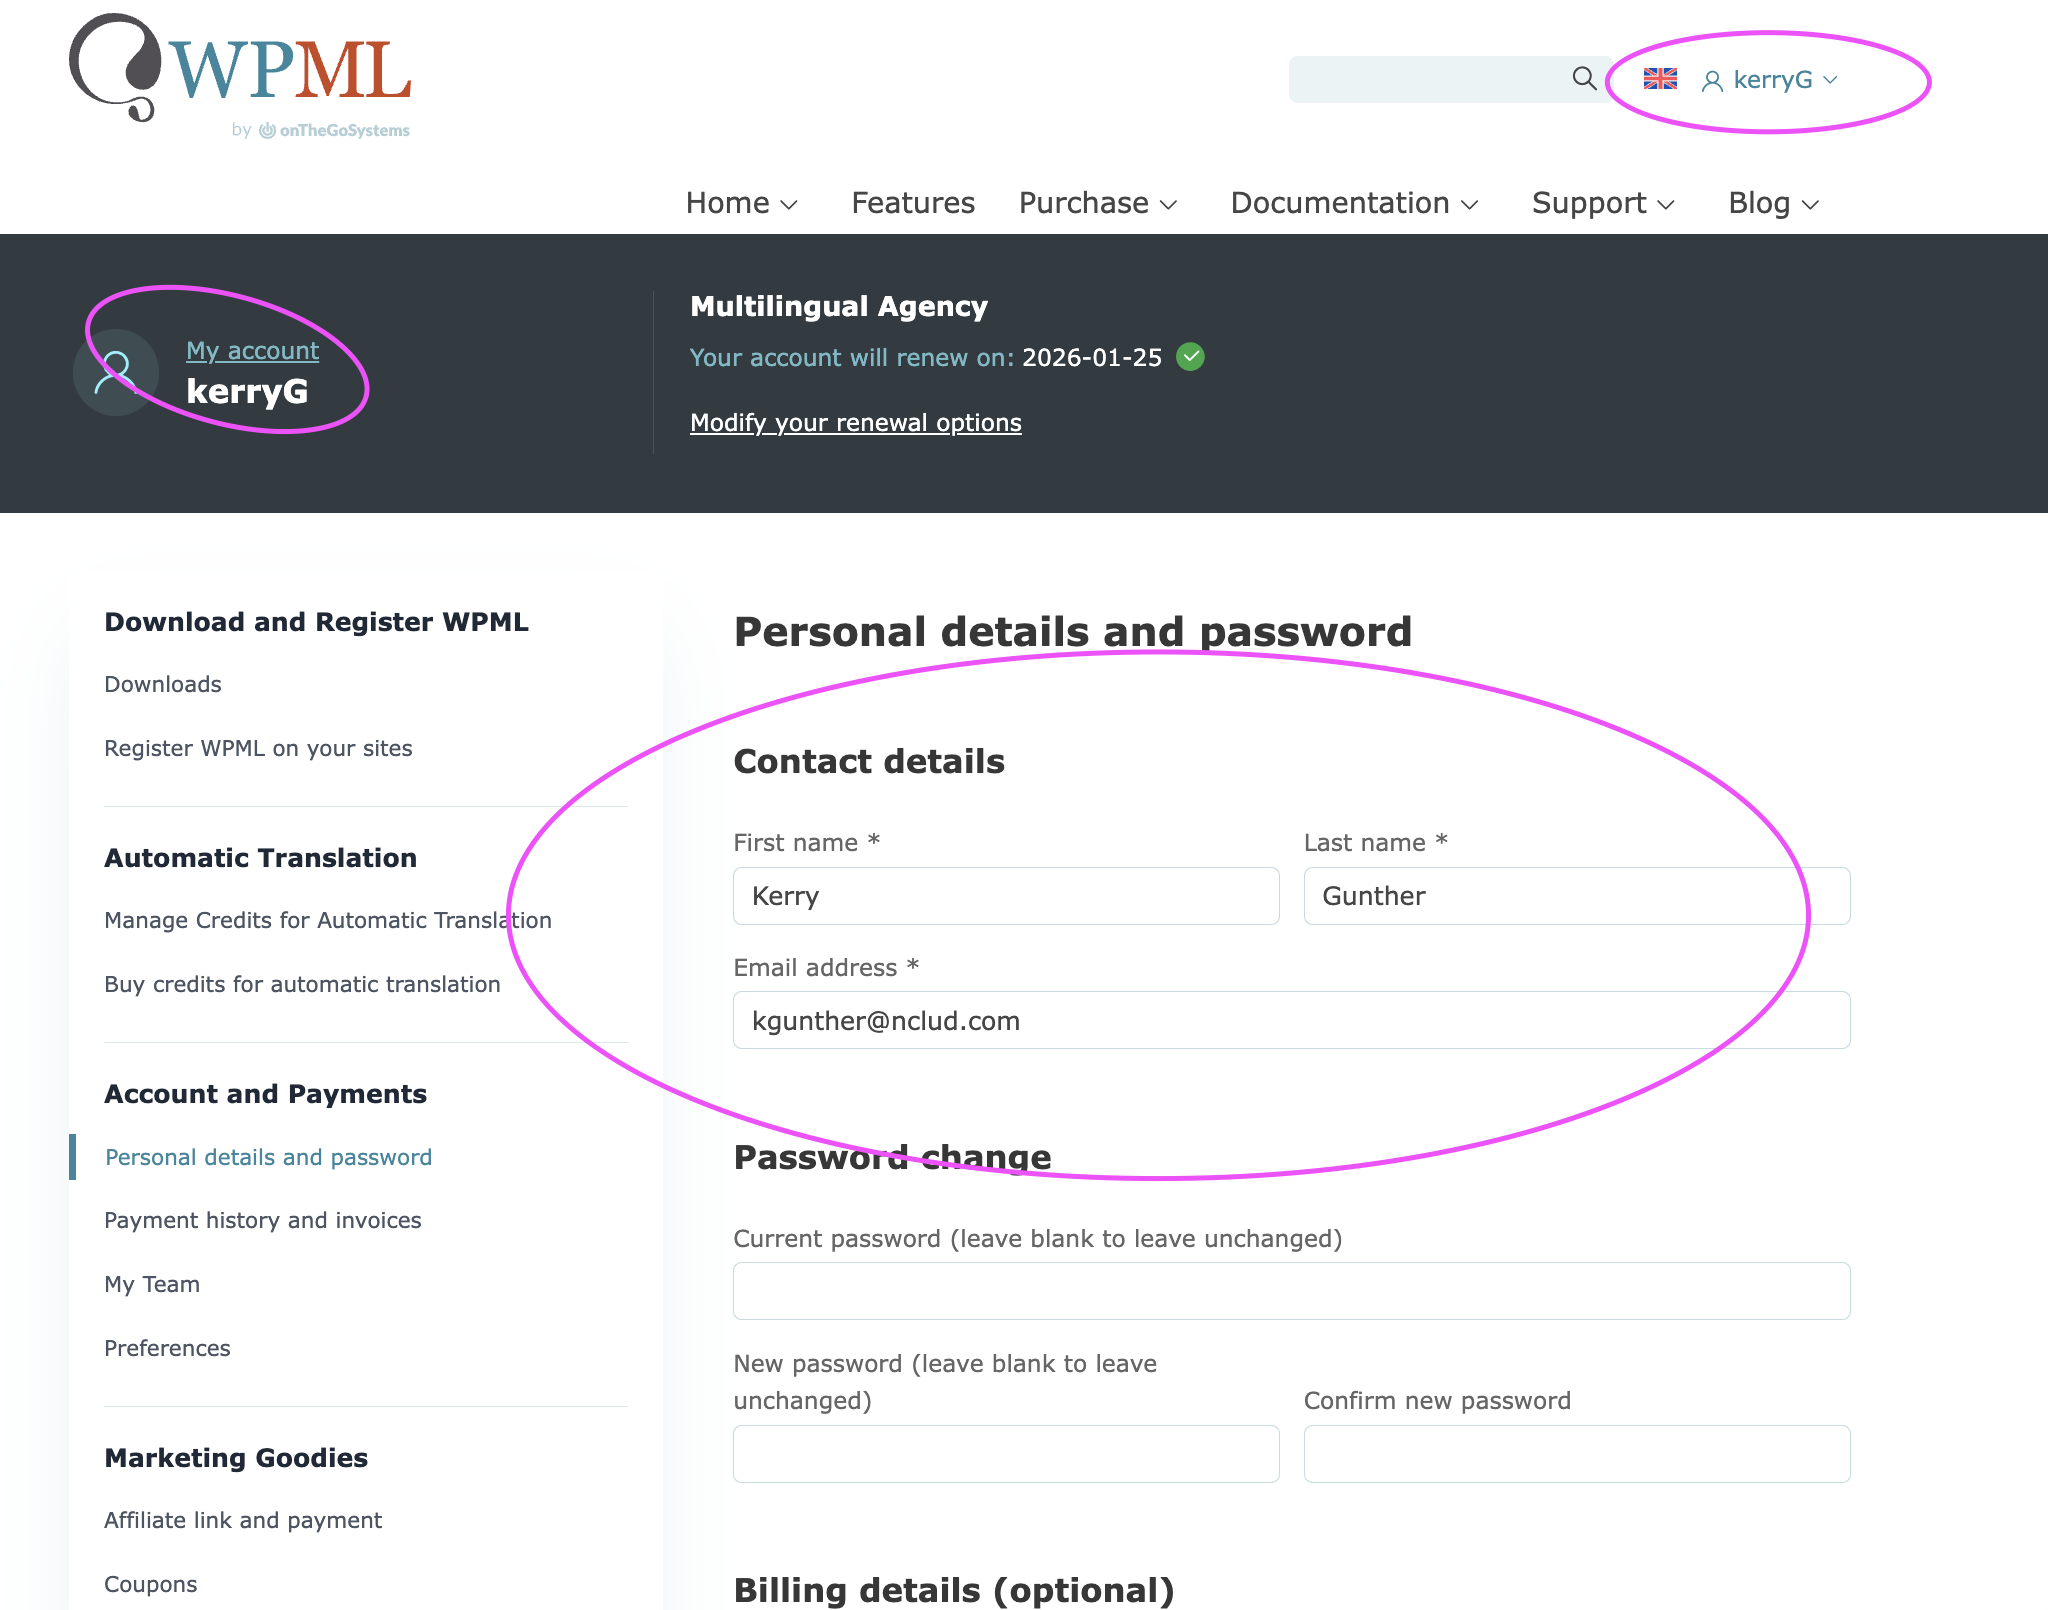This screenshot has height=1610, width=2048.
Task: Click the UK flag language icon
Action: (x=1660, y=79)
